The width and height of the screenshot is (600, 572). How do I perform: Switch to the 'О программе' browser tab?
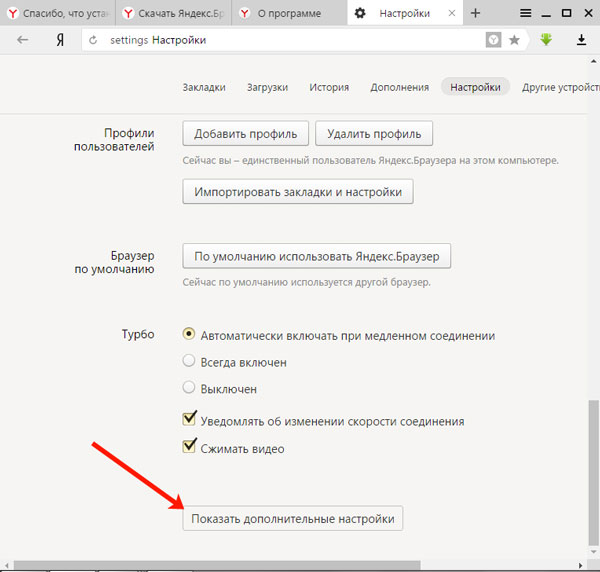pos(290,14)
